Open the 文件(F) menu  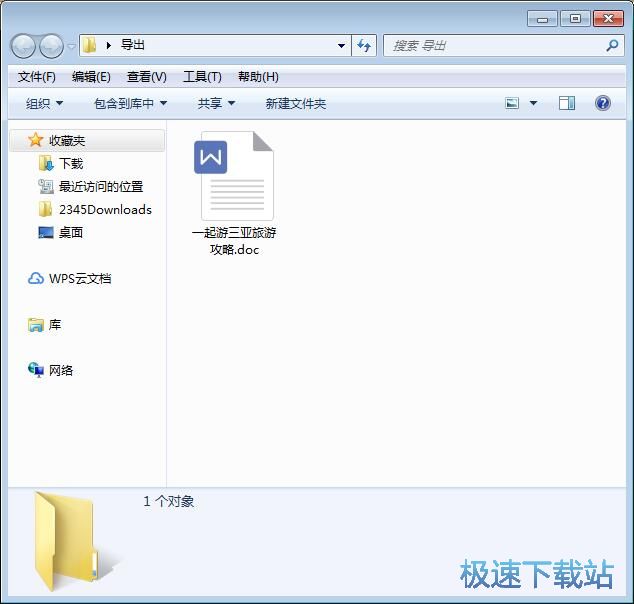36,76
